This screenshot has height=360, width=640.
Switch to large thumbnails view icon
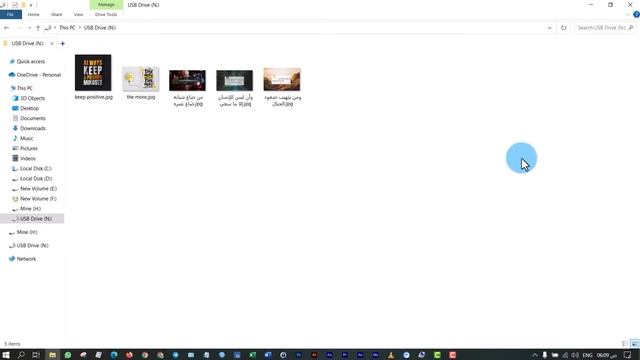(x=635, y=344)
